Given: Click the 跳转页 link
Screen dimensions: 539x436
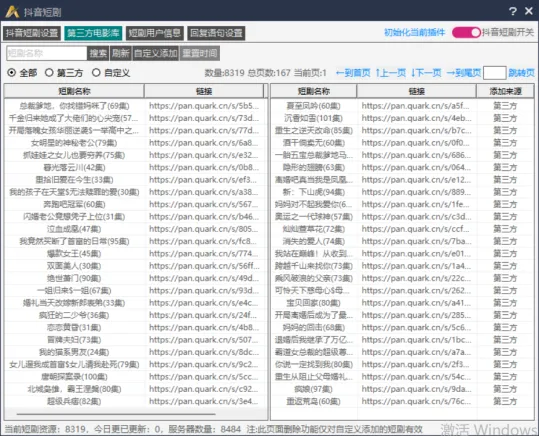Looking at the screenshot, I should [x=521, y=73].
